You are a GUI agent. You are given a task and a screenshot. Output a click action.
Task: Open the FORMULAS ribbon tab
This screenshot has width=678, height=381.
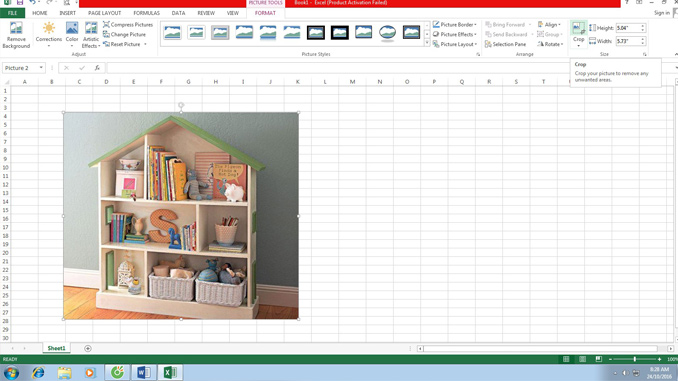[146, 13]
